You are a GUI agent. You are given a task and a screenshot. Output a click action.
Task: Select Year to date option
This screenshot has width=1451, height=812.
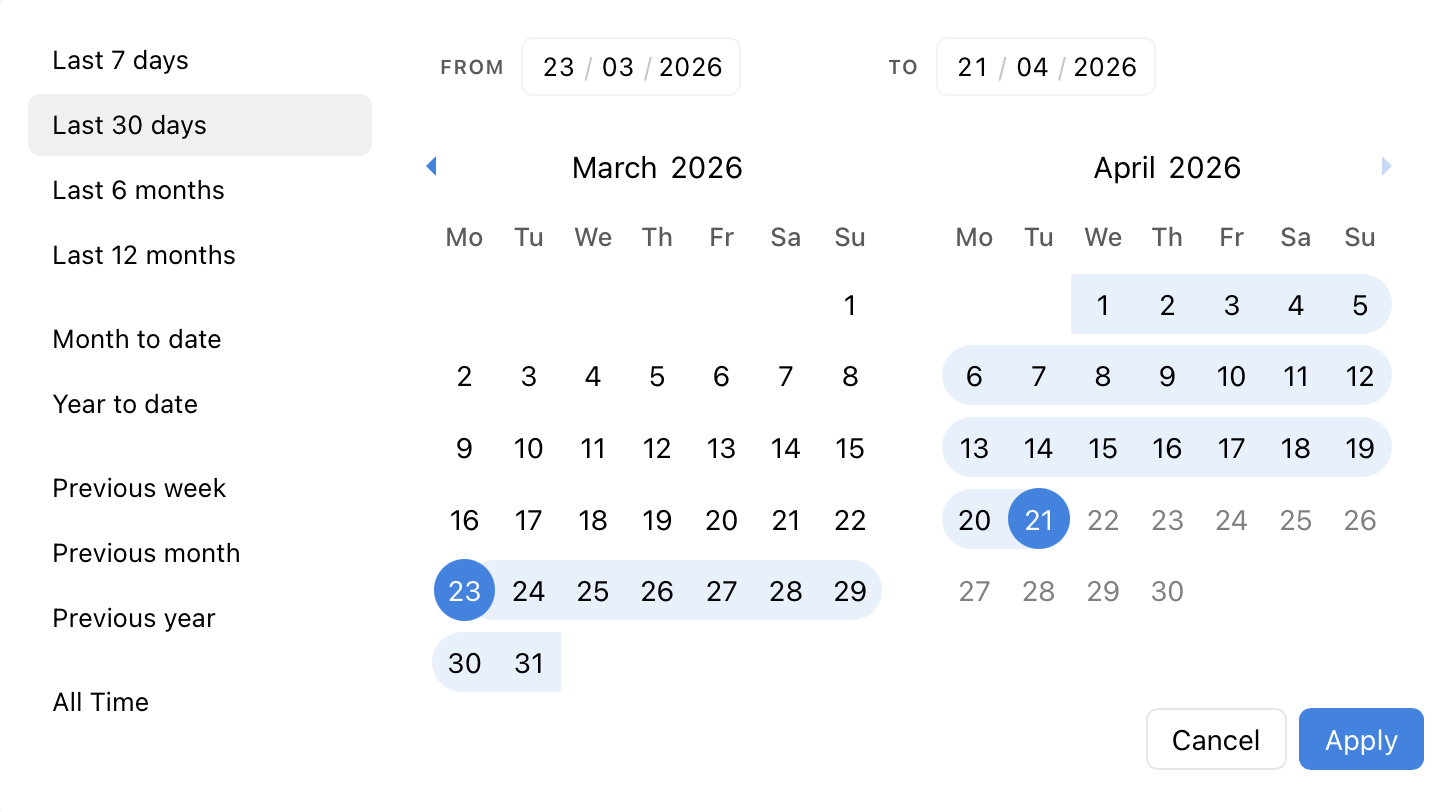point(125,405)
